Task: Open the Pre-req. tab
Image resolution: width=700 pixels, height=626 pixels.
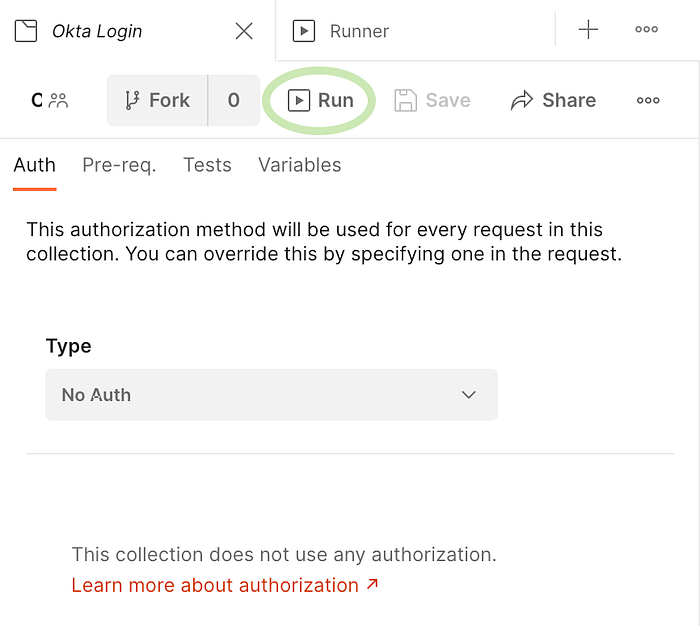Action: point(119,165)
